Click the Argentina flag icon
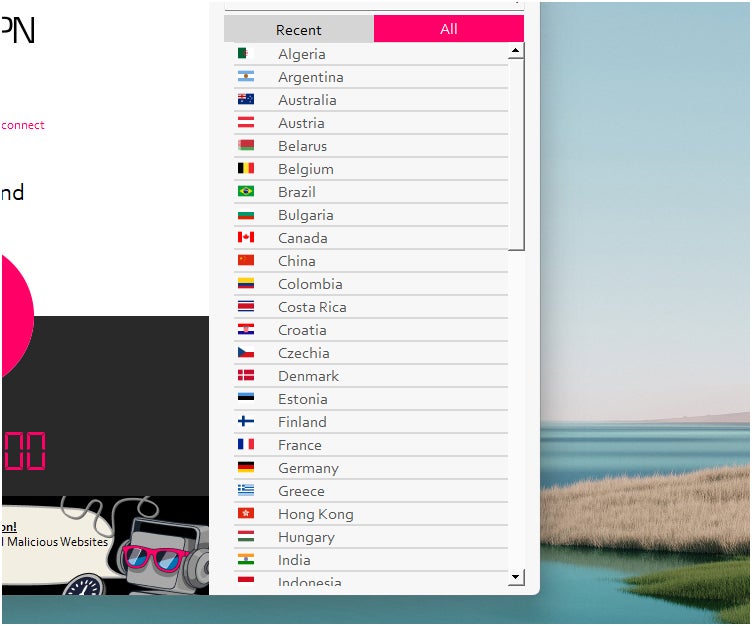752x626 pixels. click(246, 76)
